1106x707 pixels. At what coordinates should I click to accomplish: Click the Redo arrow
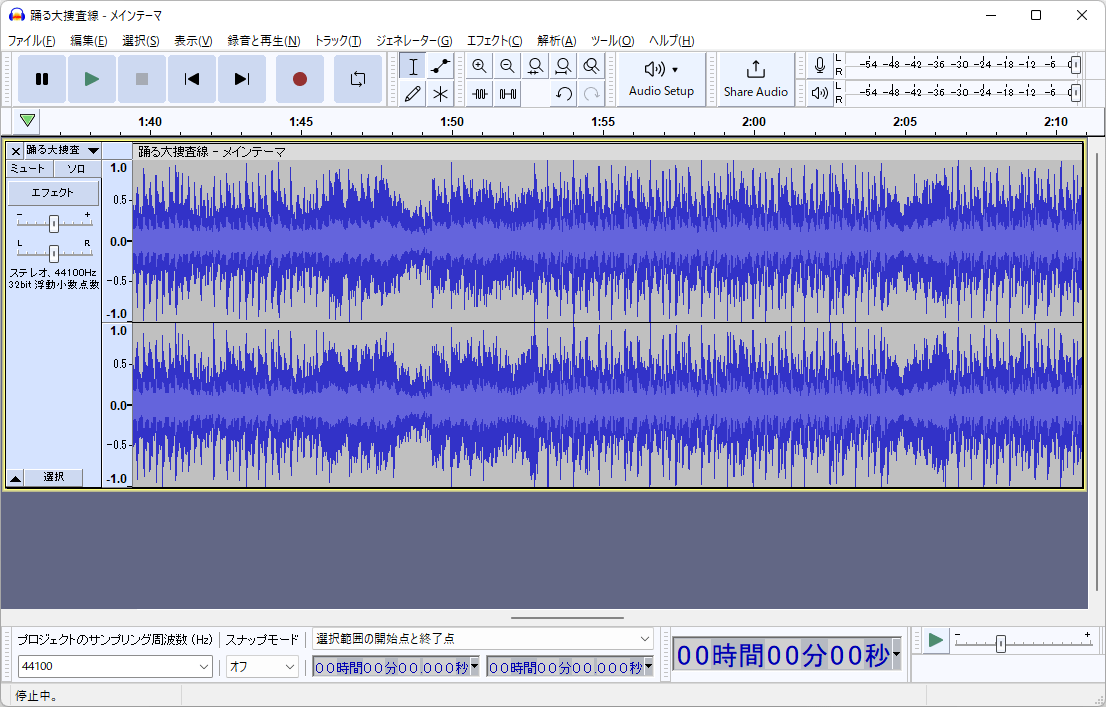click(592, 94)
